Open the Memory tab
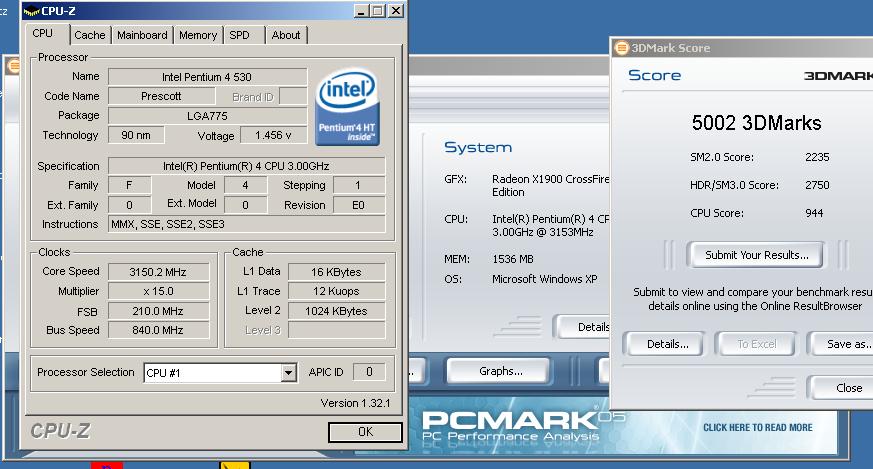 (x=198, y=35)
